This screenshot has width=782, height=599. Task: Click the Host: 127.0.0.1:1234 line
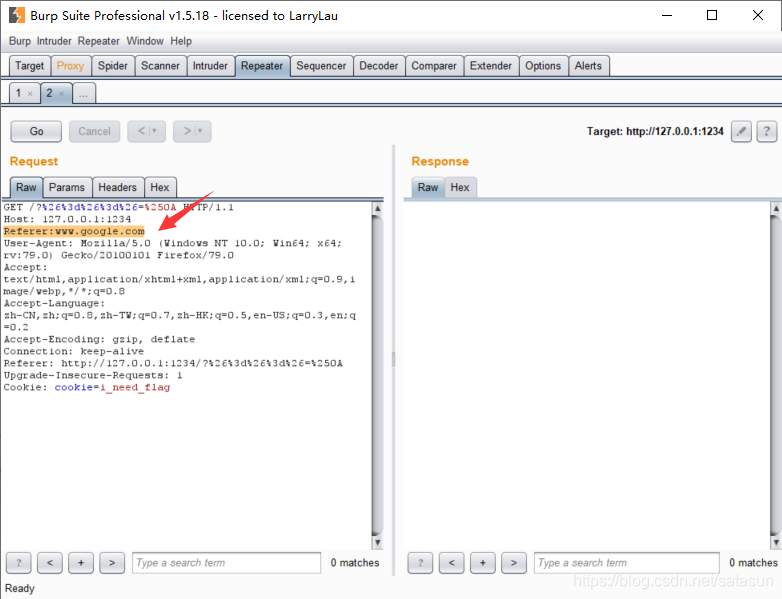(67, 219)
